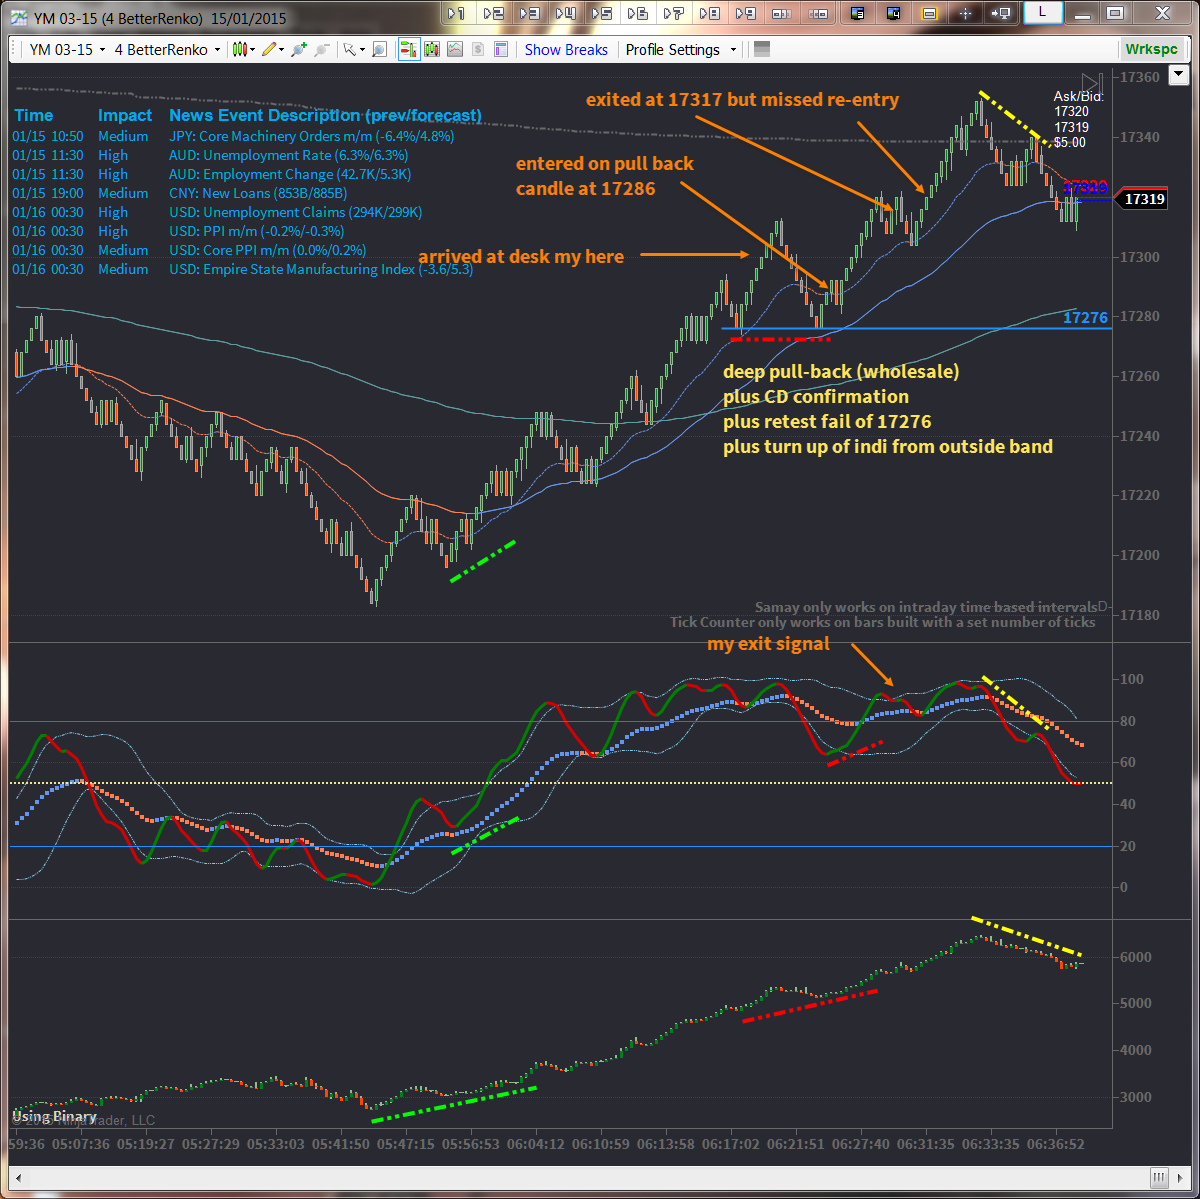Click the 'arrived at desk my here' annotation text

[521, 256]
